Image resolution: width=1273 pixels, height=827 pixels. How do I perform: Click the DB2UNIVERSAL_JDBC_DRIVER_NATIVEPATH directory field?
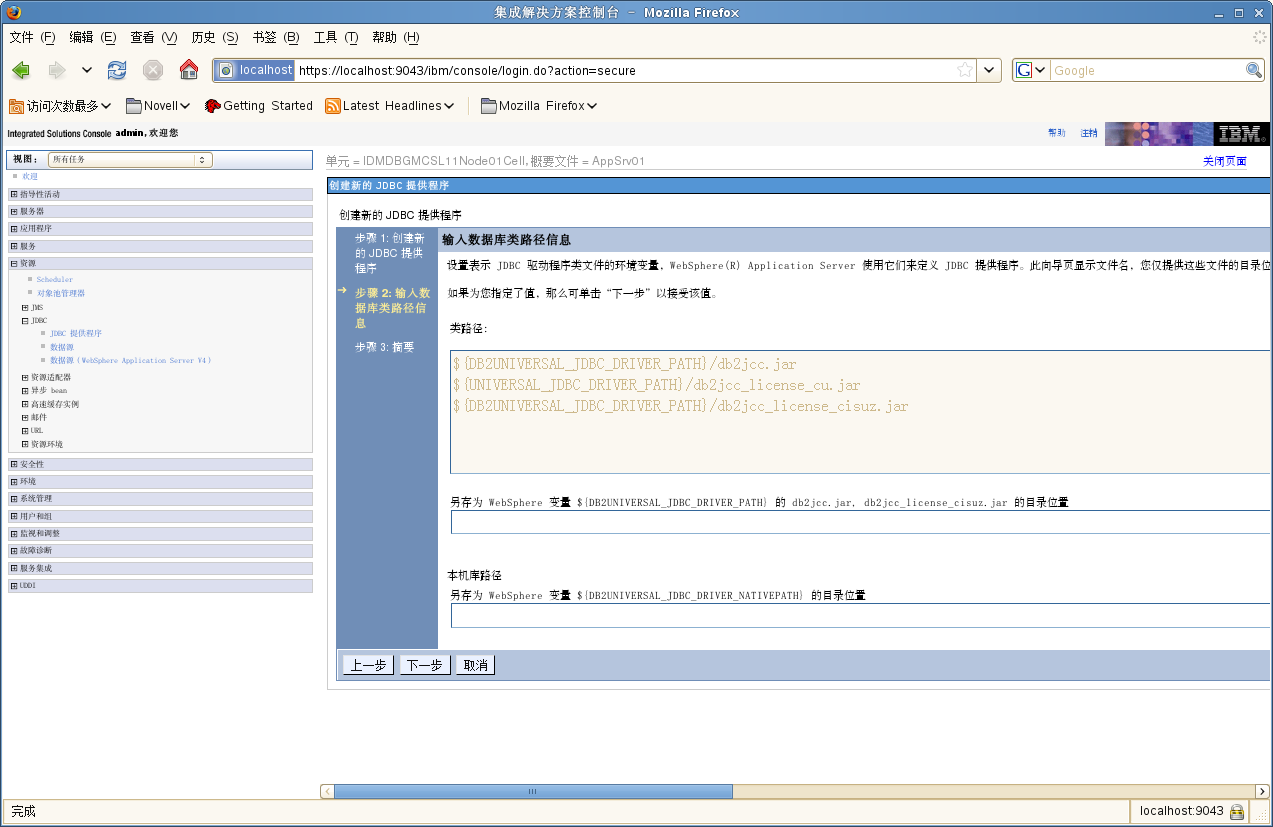click(860, 615)
